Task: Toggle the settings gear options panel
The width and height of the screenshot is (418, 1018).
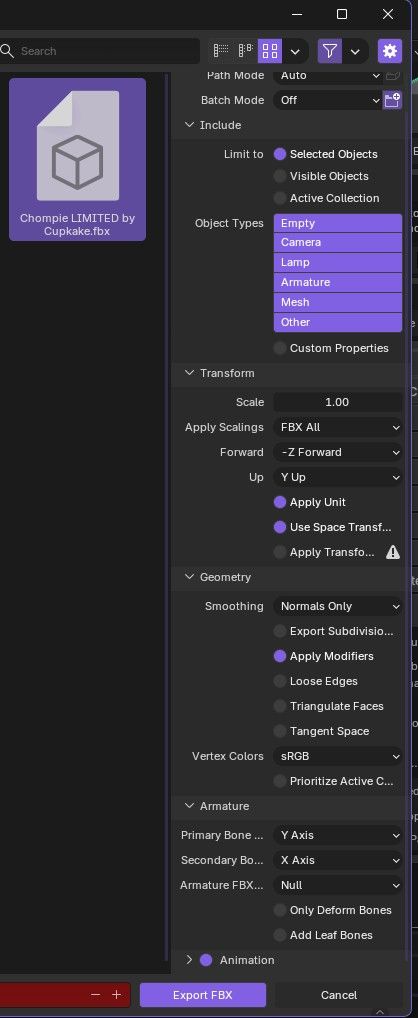Action: (389, 51)
